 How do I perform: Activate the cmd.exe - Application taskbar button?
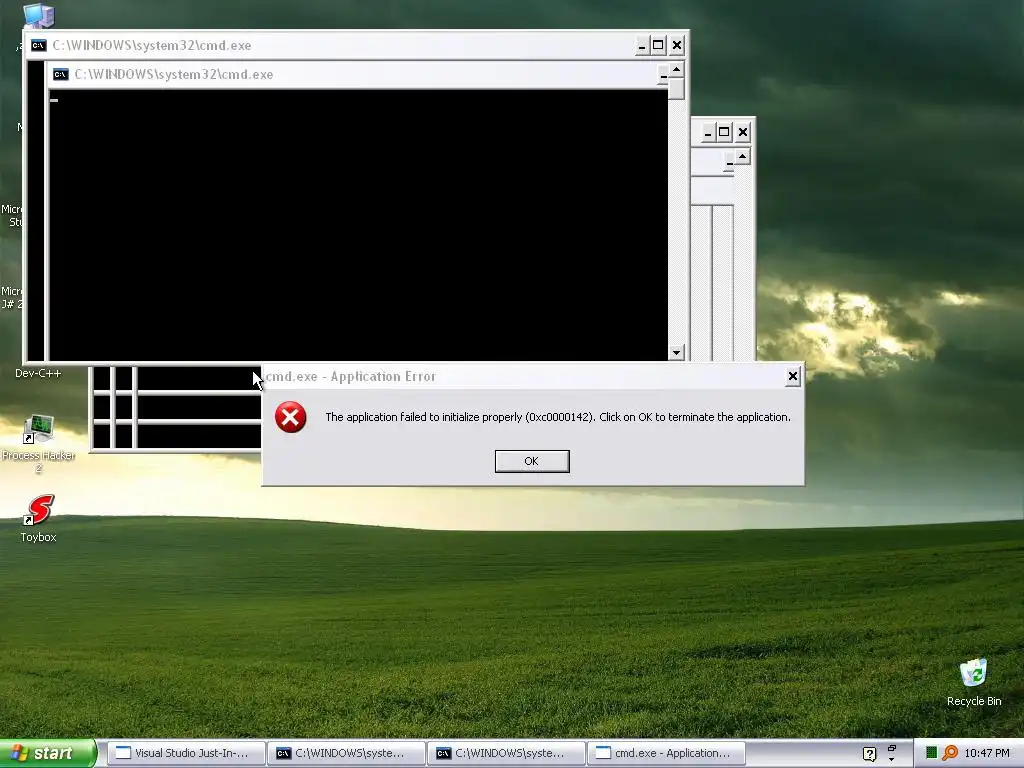[666, 753]
